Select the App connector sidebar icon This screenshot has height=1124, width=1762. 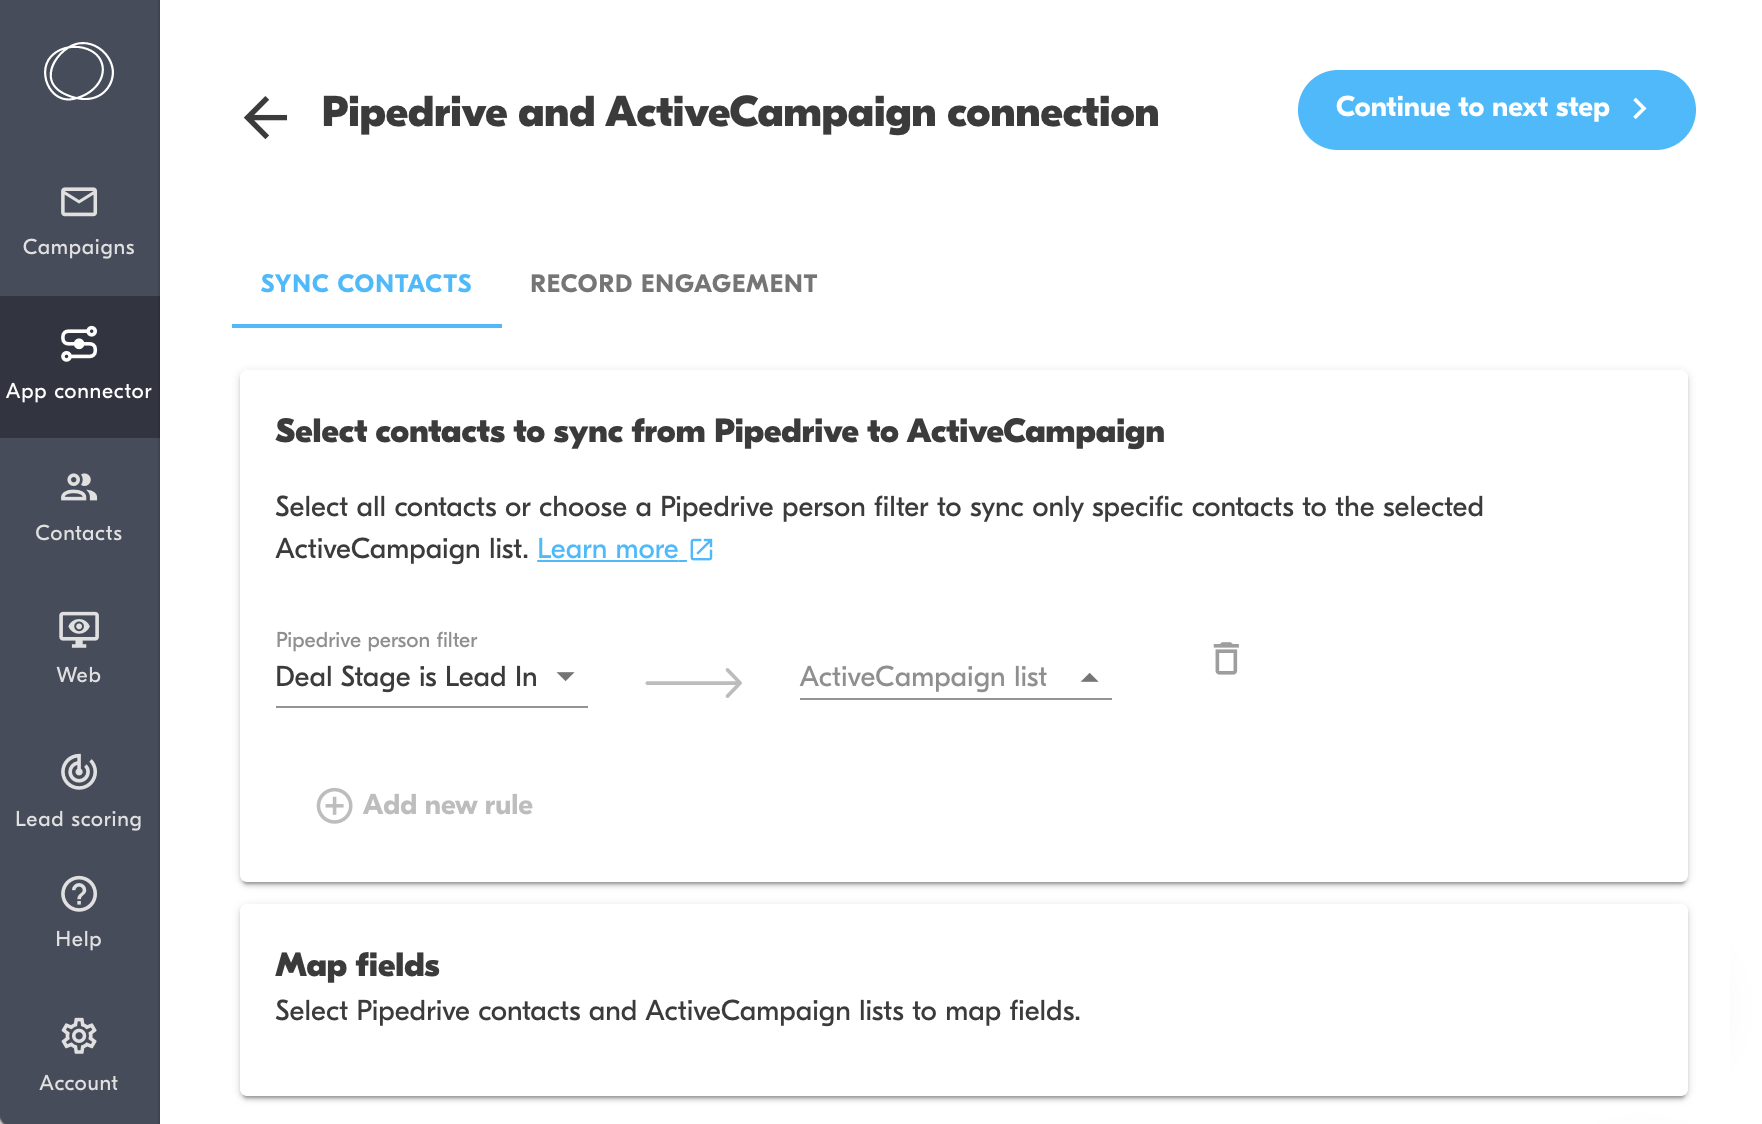pyautogui.click(x=79, y=344)
